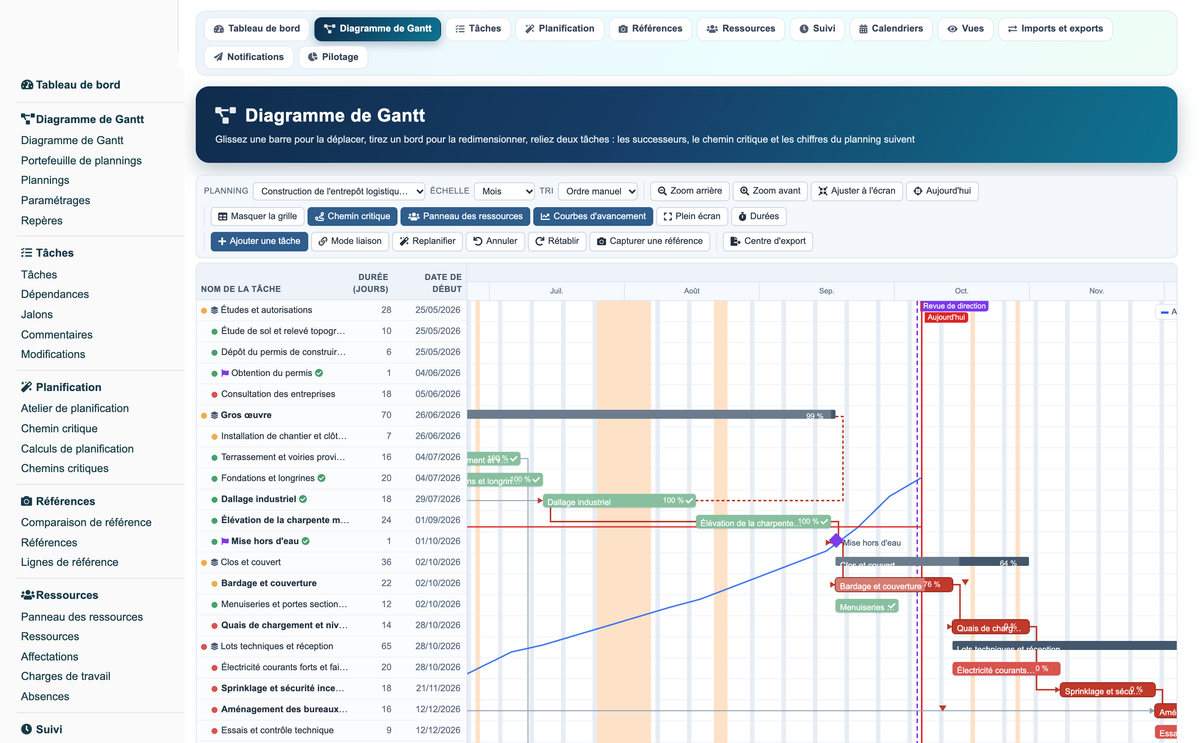Enable Mode liaison
Image resolution: width=1200 pixels, height=743 pixels.
349,241
